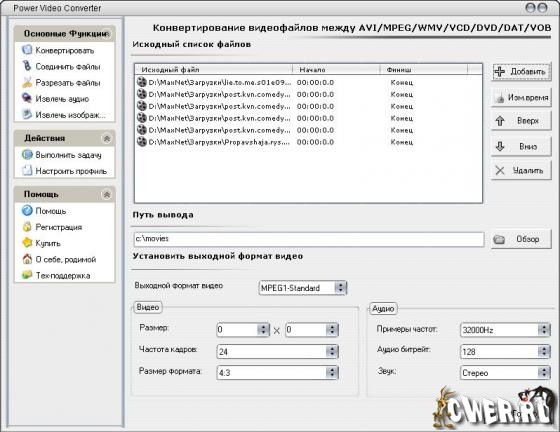Collapse the Помощь panel

point(106,195)
